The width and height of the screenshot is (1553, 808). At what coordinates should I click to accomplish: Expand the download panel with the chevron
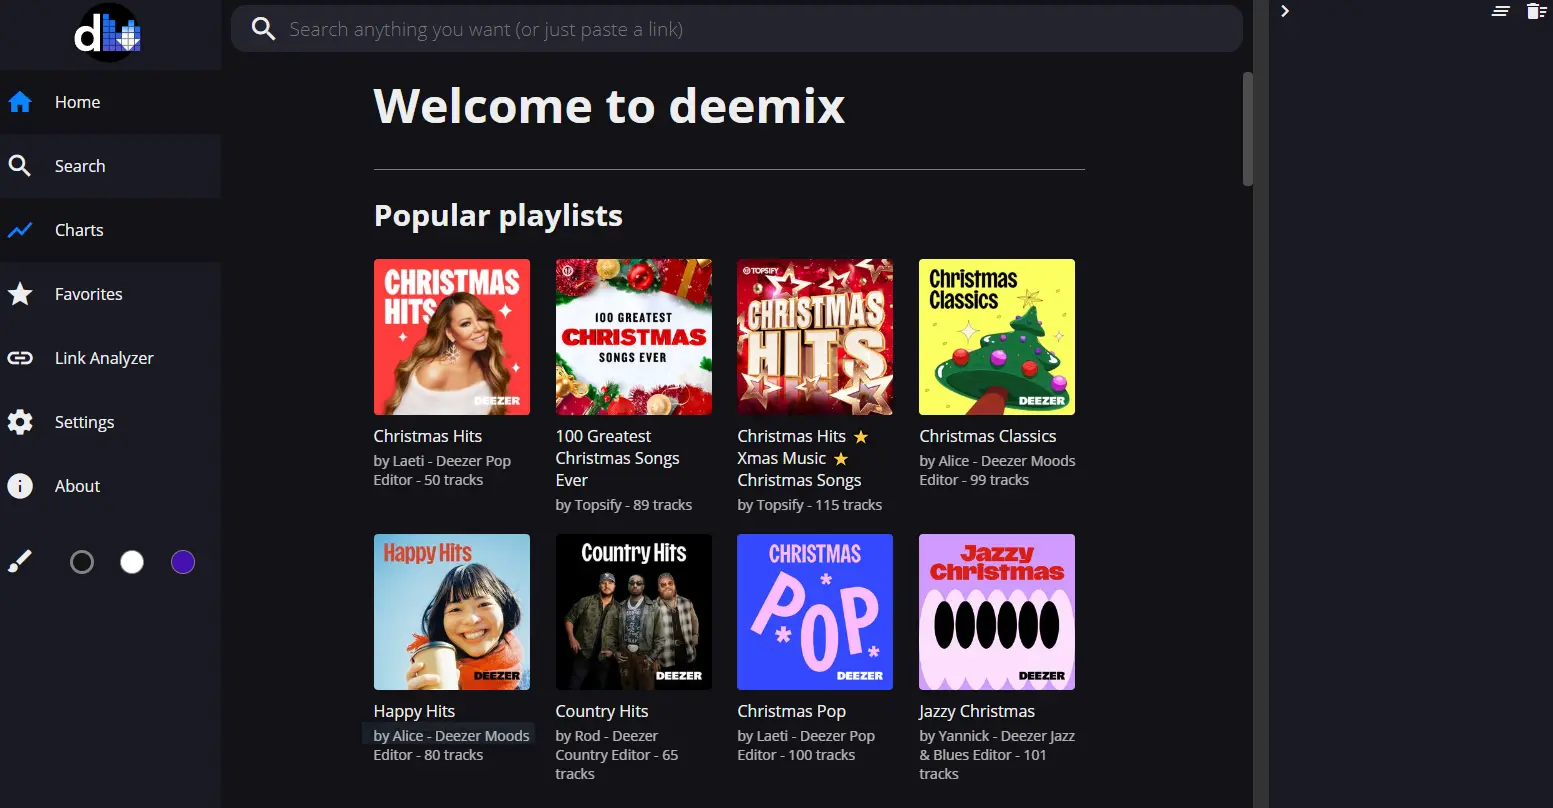pos(1285,11)
